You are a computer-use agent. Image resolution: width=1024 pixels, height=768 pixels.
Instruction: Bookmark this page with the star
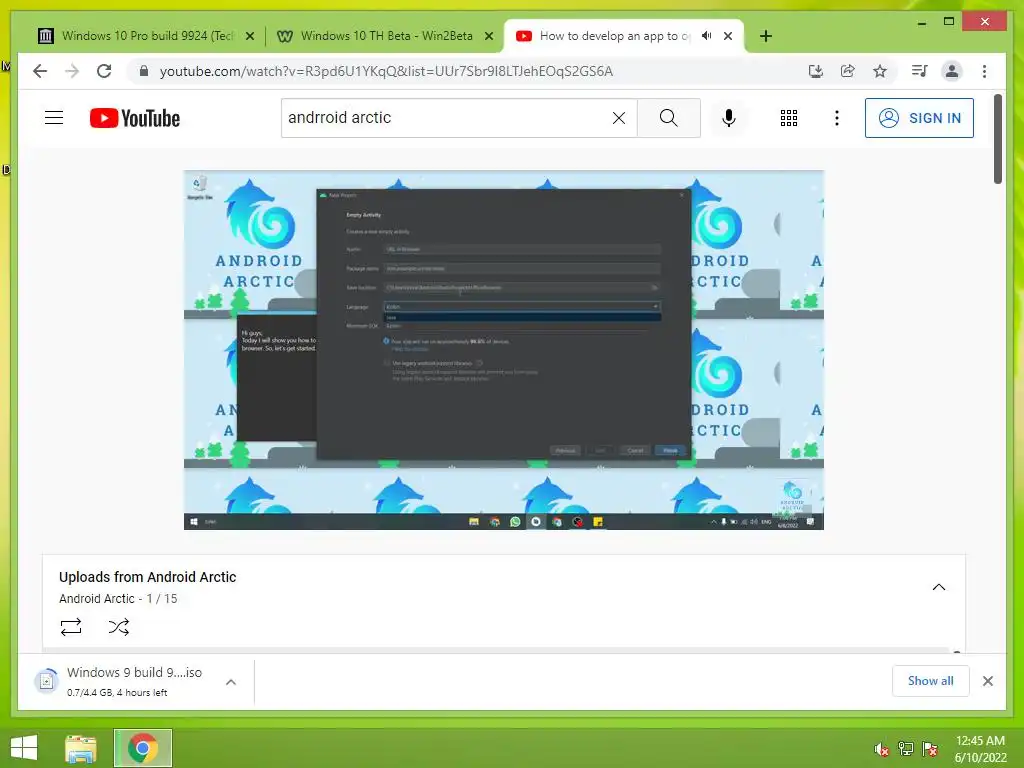pos(880,71)
